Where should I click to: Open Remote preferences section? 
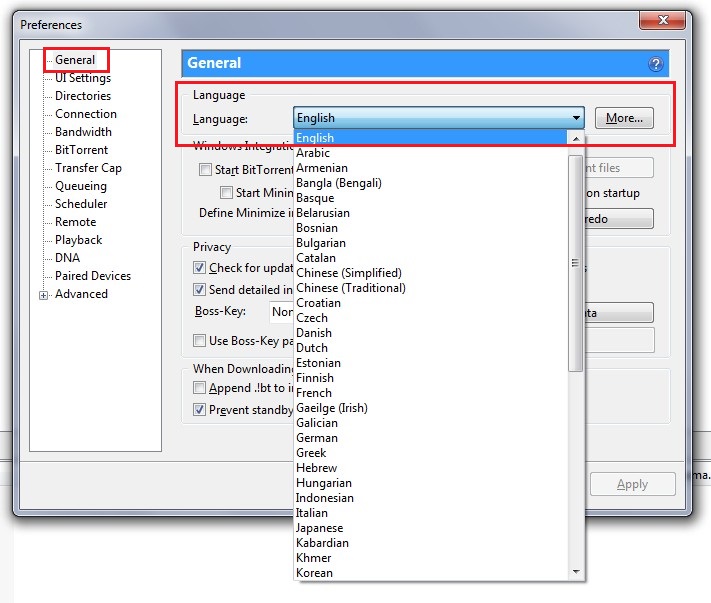coord(76,222)
